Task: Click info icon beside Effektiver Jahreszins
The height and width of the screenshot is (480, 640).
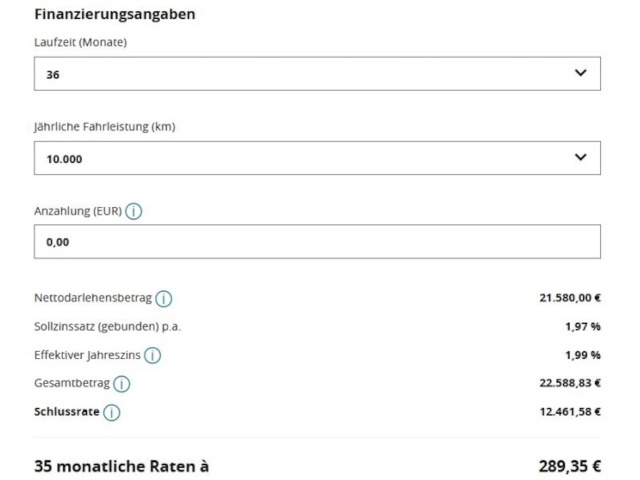Action: click(153, 356)
